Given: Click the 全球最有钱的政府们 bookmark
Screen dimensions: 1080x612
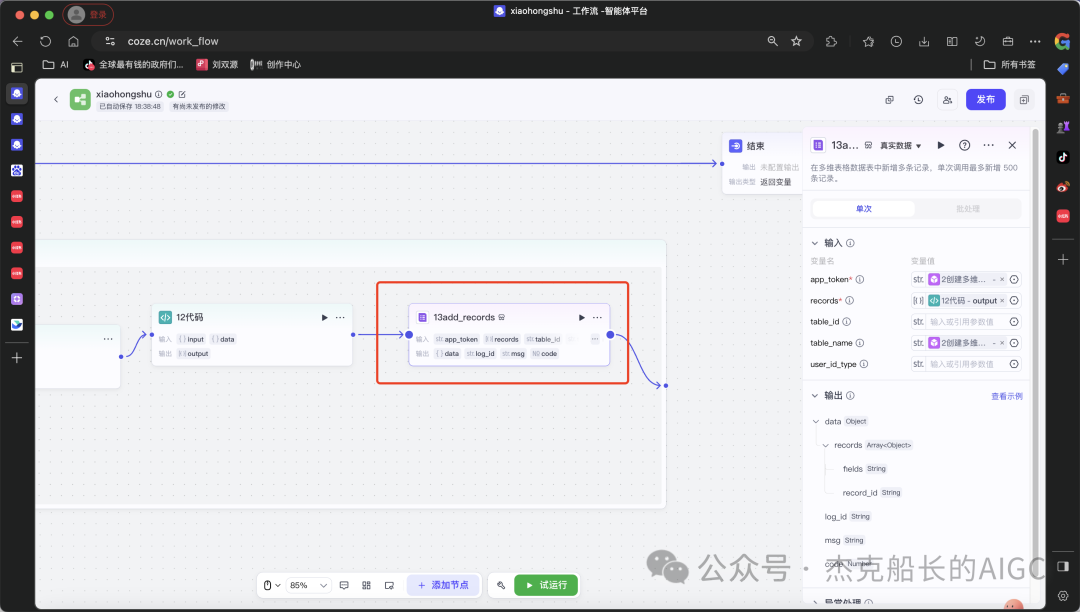Looking at the screenshot, I should coord(134,65).
